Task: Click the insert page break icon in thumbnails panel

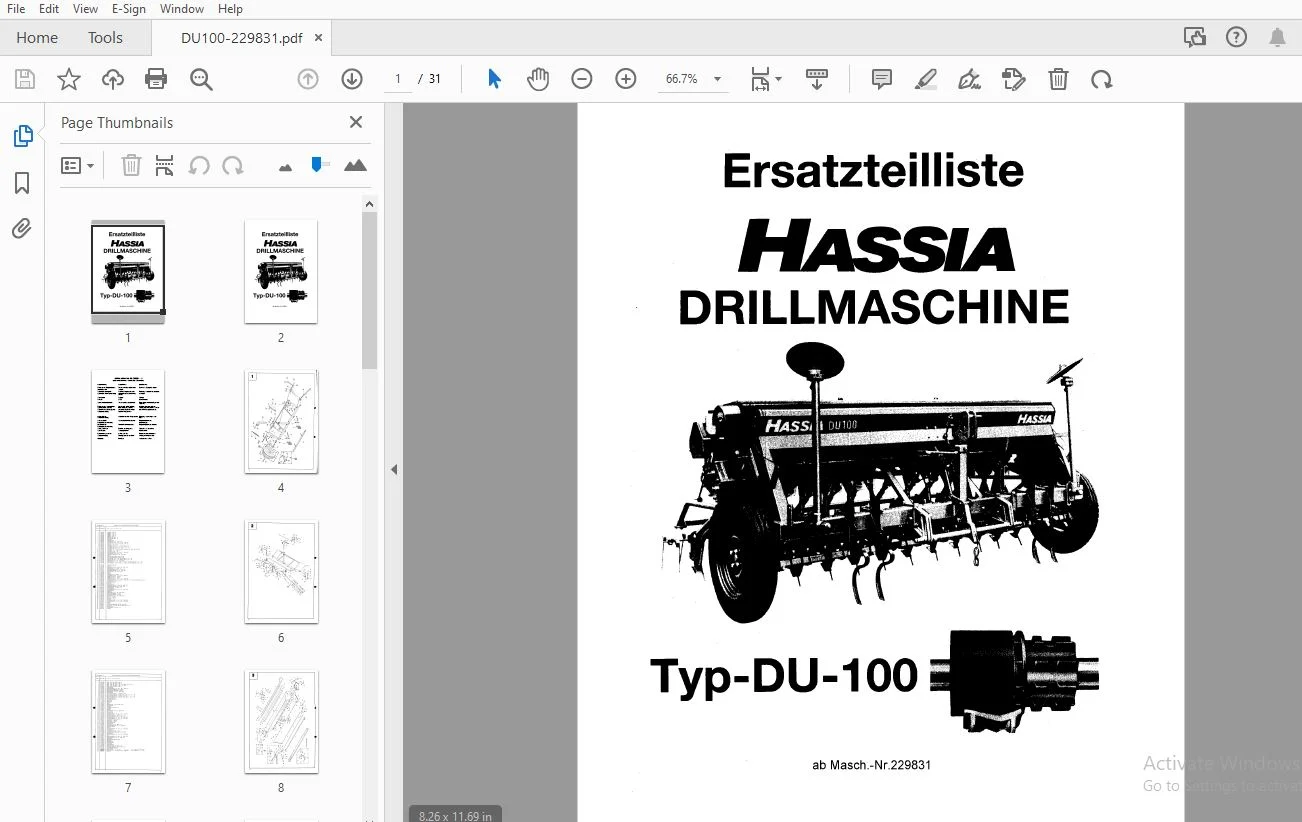Action: (165, 165)
